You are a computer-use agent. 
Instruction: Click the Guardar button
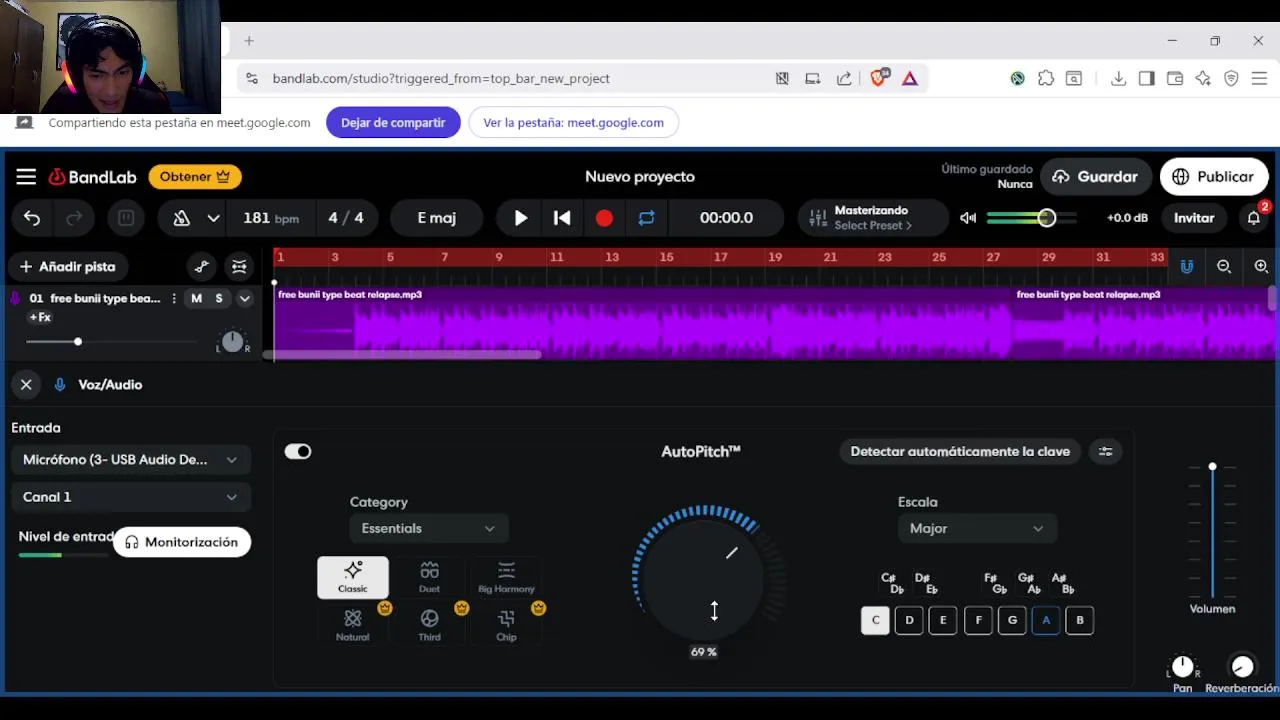click(x=1095, y=177)
